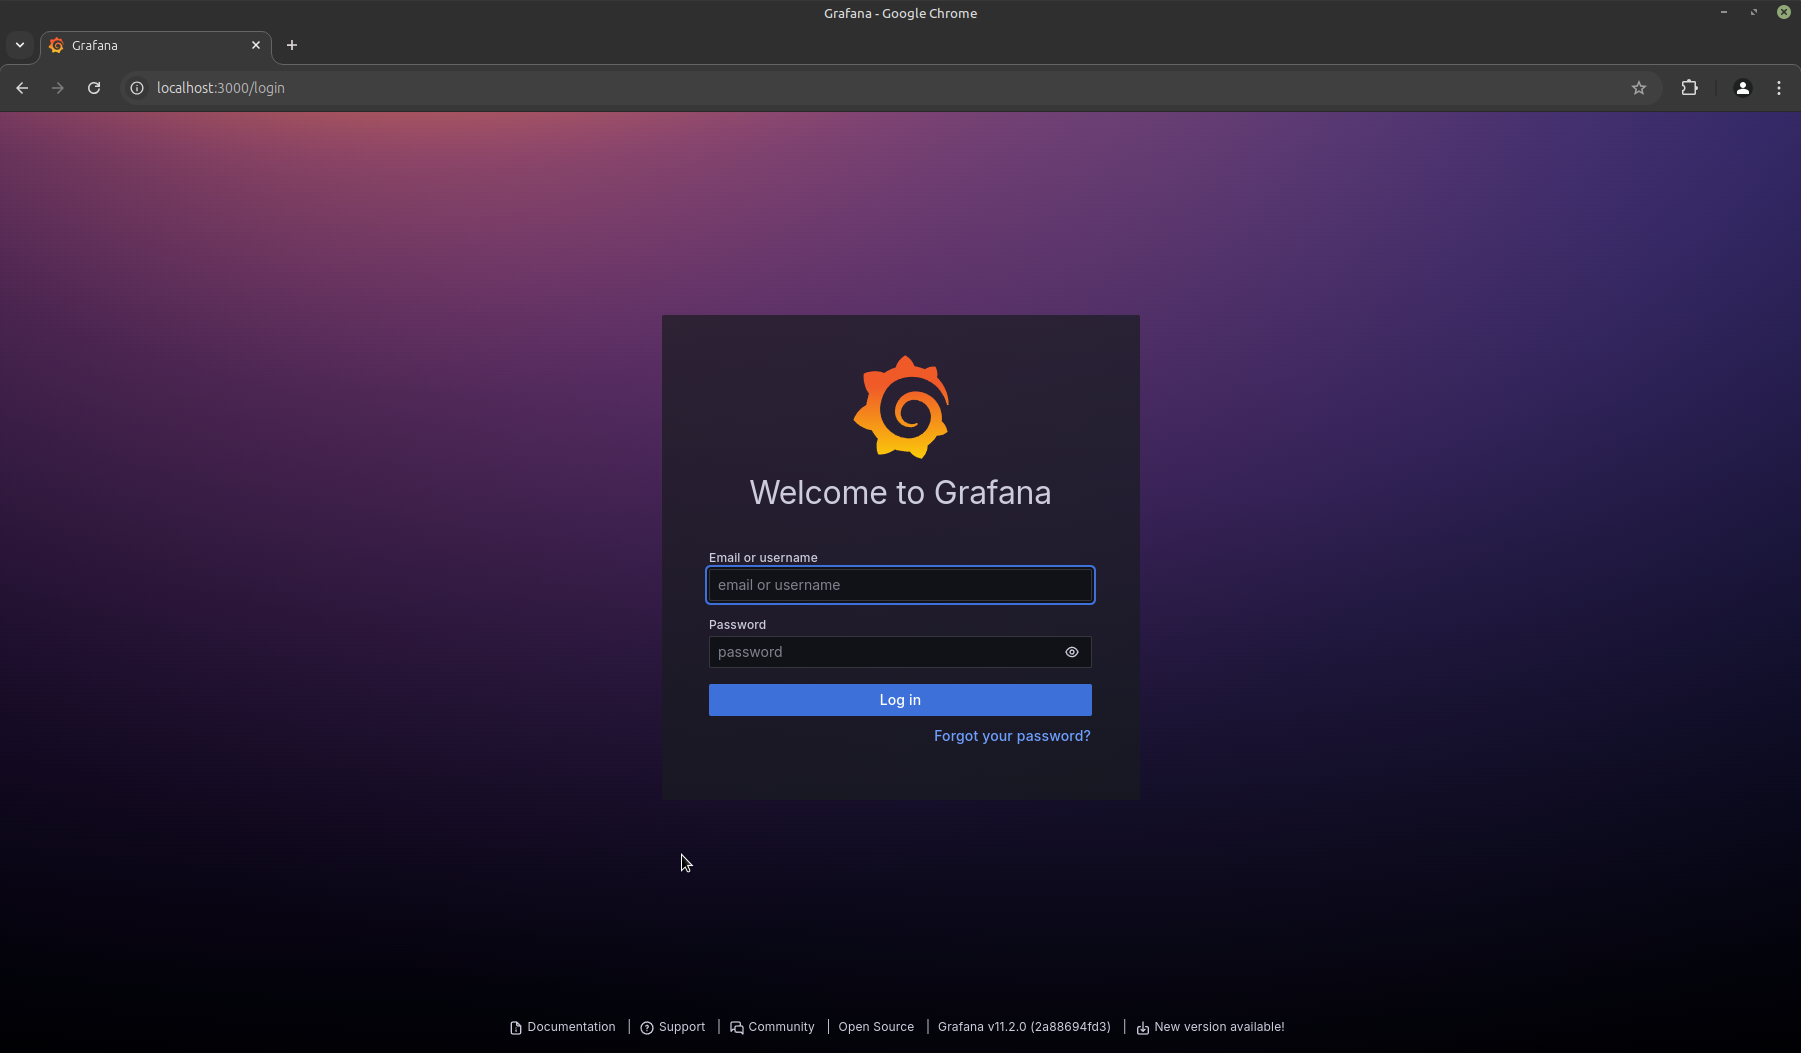Select the Grafana browser tab

coord(156,46)
